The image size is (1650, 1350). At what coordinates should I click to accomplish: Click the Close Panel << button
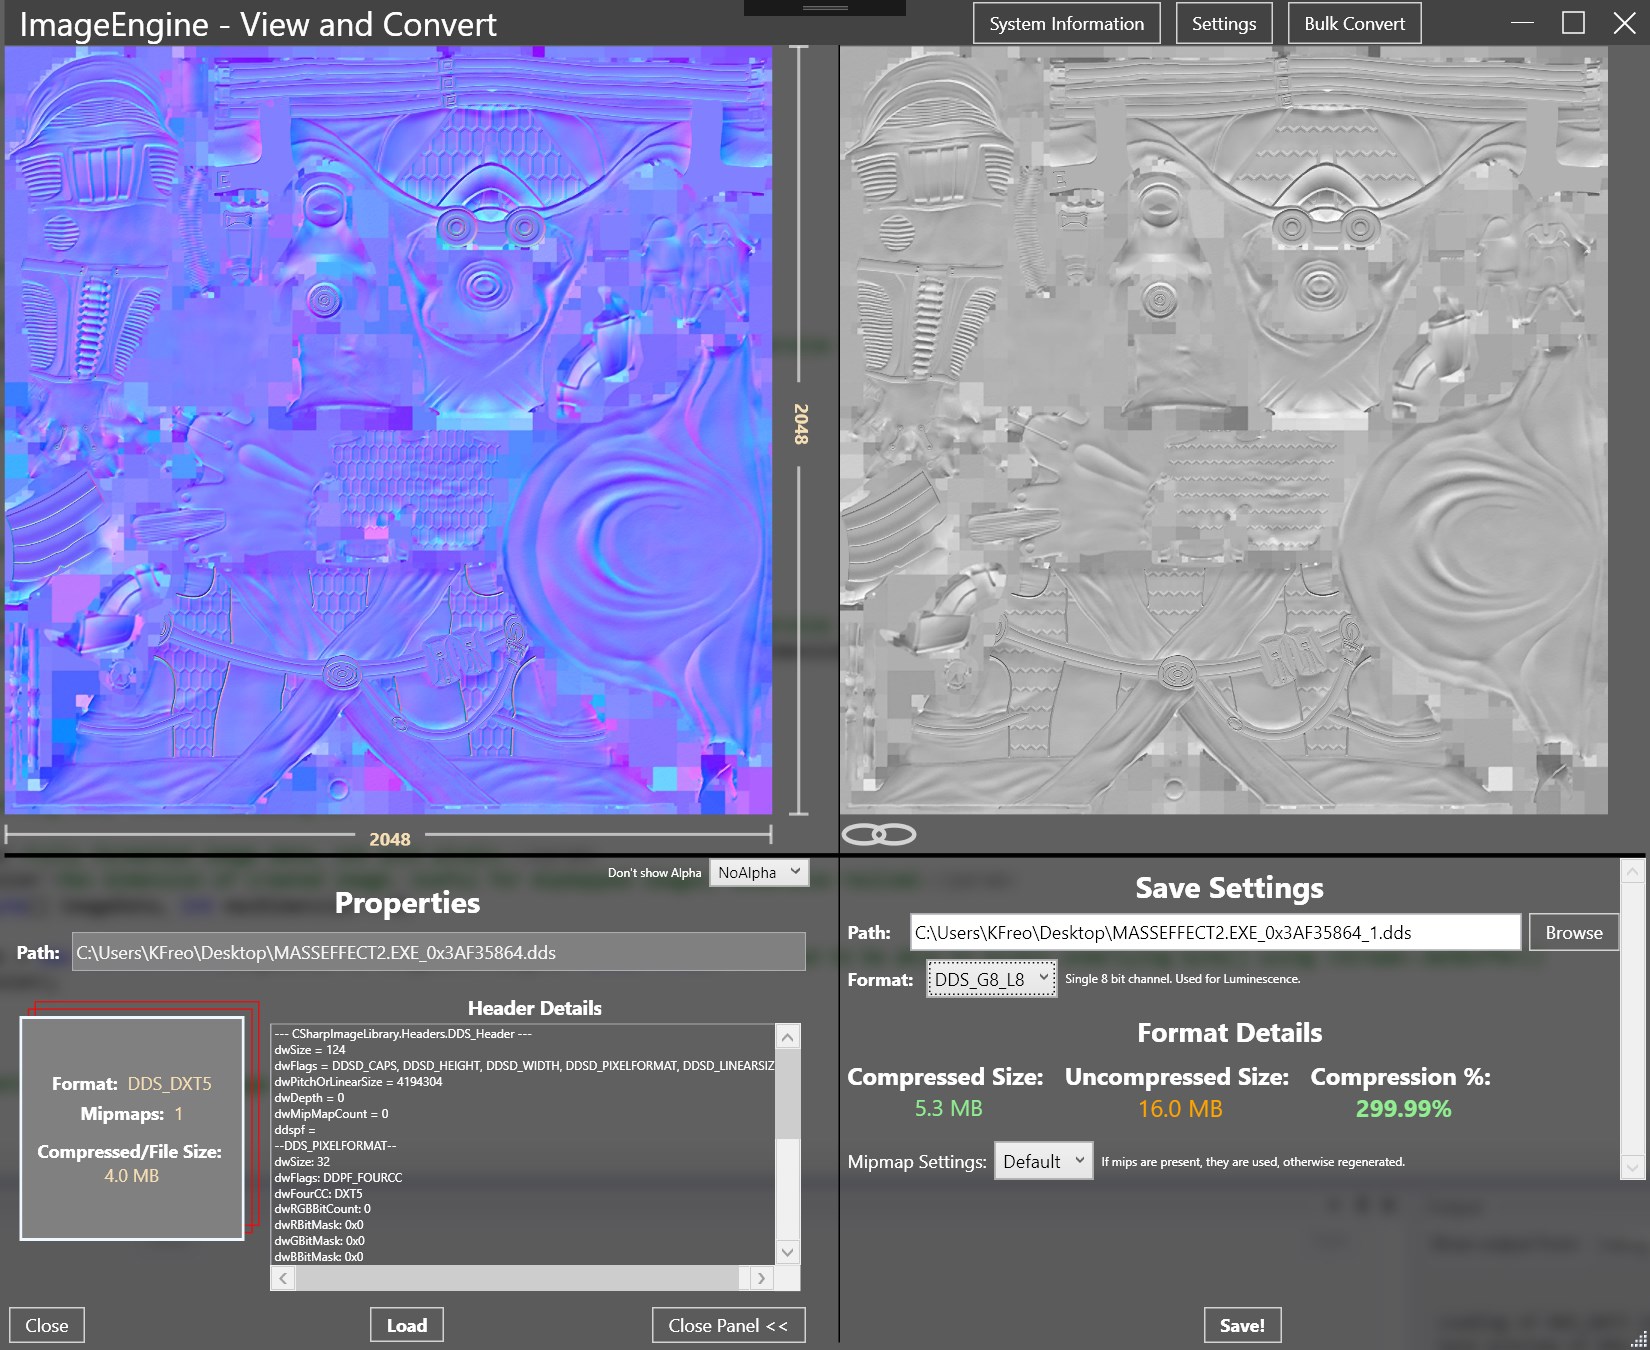(x=728, y=1325)
